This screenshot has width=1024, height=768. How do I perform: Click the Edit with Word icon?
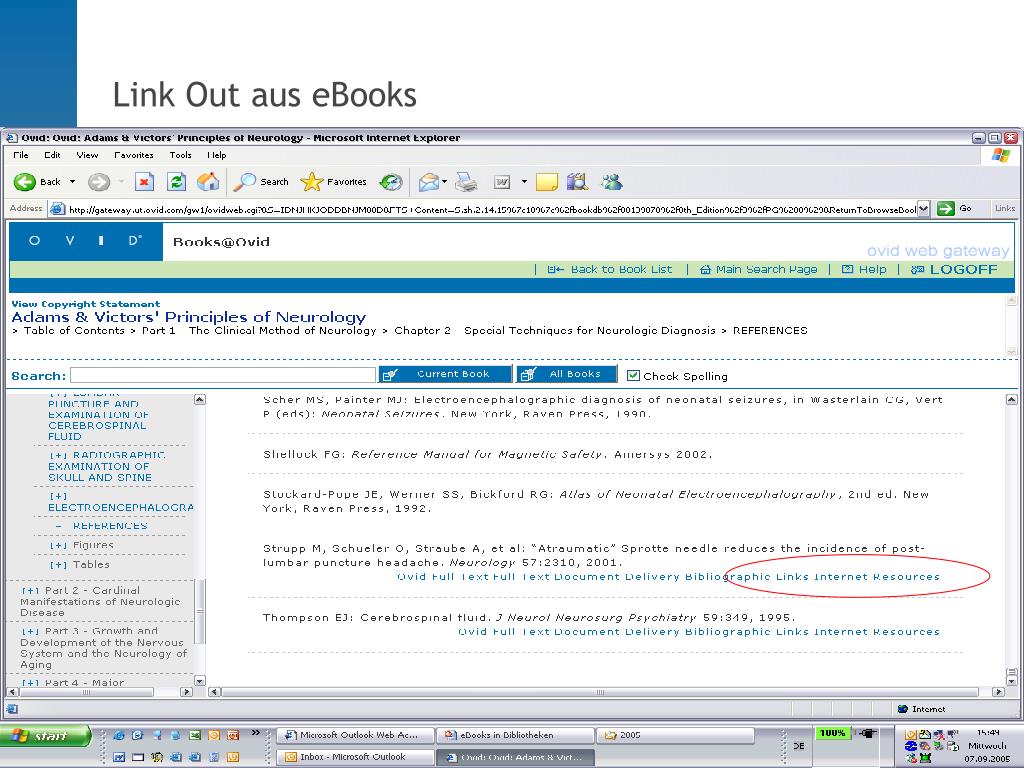click(502, 182)
